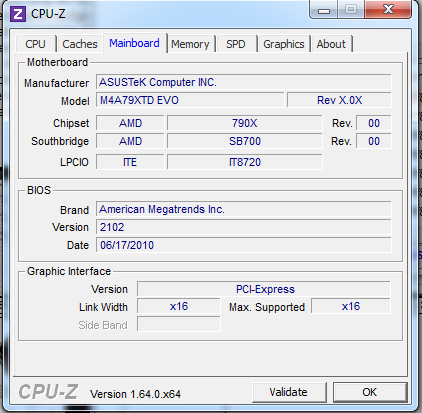The image size is (422, 413).
Task: Click the LPCIO label
Action: (x=74, y=162)
